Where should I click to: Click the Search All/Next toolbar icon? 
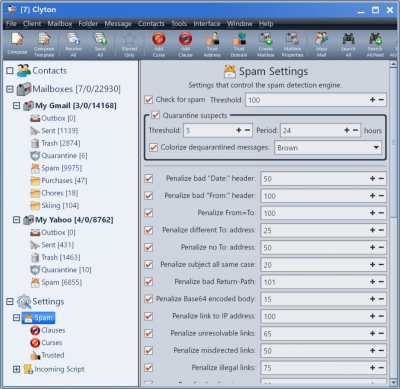point(375,44)
